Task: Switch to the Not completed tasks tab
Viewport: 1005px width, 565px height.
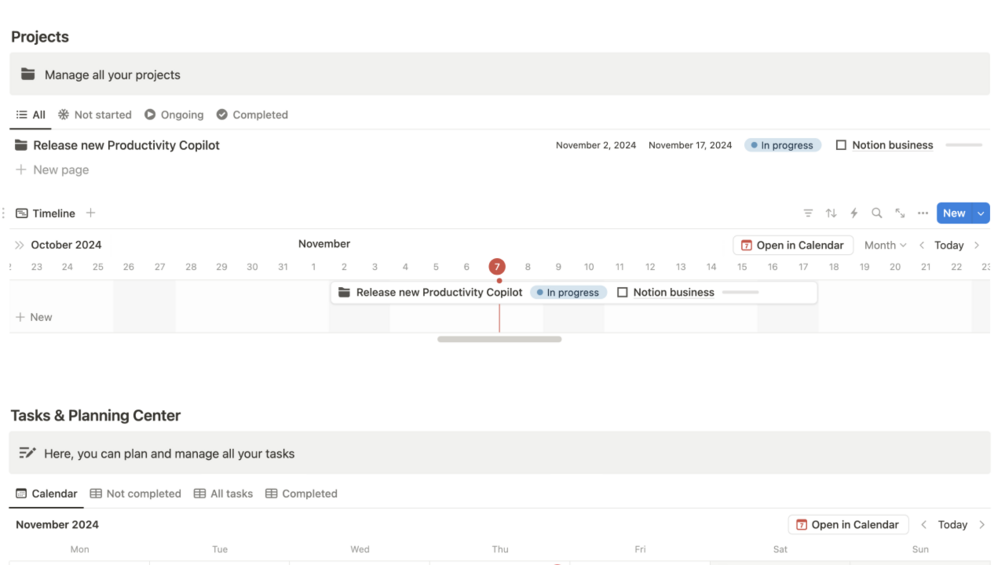Action: (135, 494)
